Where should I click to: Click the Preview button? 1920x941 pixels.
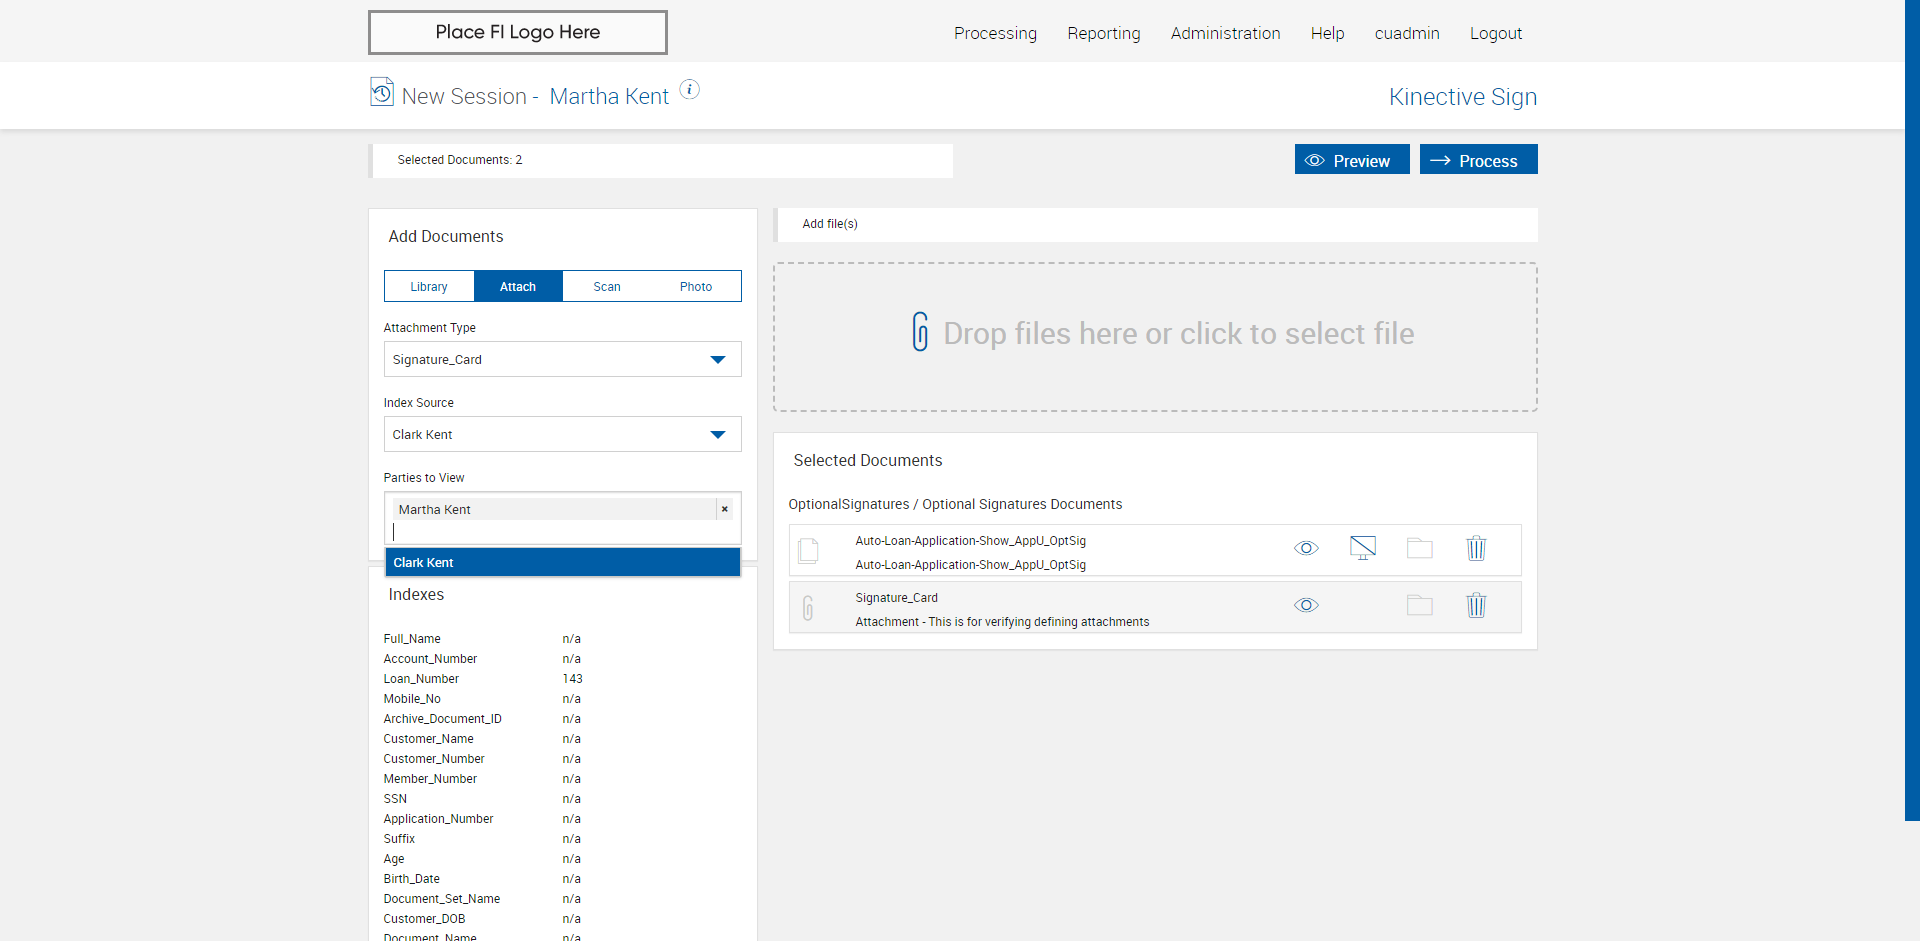(x=1351, y=160)
